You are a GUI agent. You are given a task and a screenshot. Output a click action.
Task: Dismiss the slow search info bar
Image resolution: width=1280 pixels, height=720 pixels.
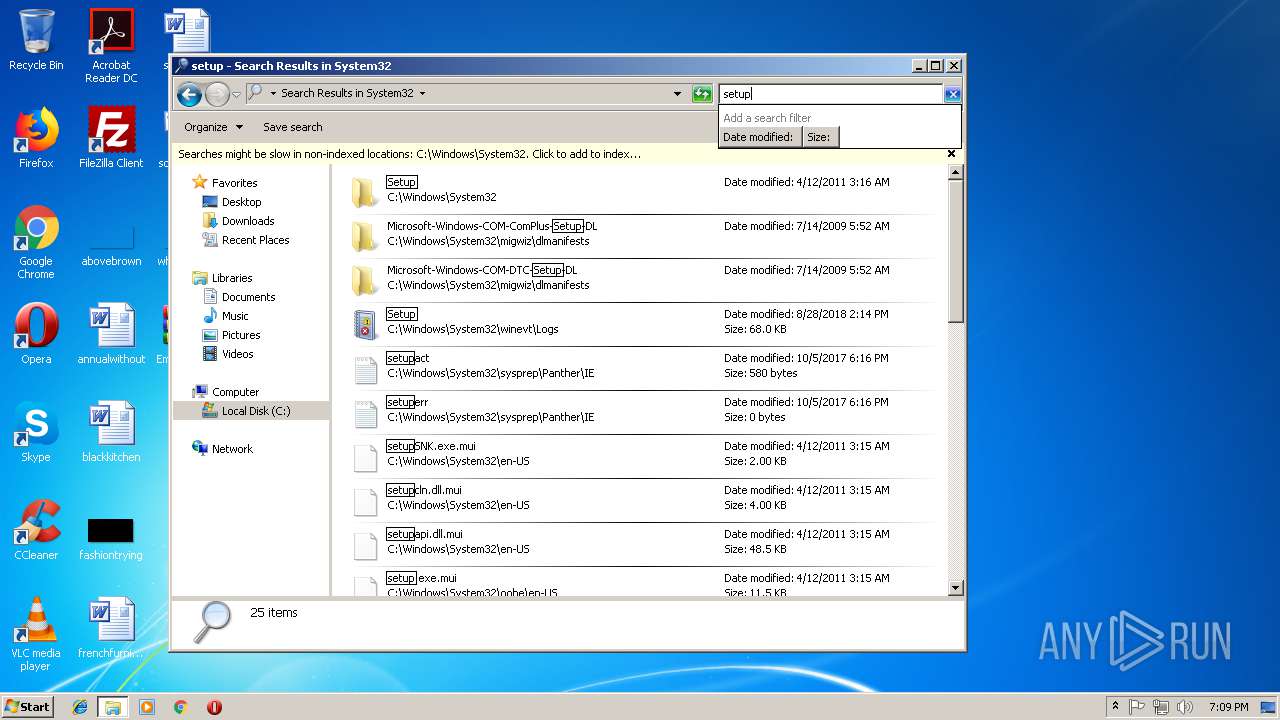[x=951, y=154]
